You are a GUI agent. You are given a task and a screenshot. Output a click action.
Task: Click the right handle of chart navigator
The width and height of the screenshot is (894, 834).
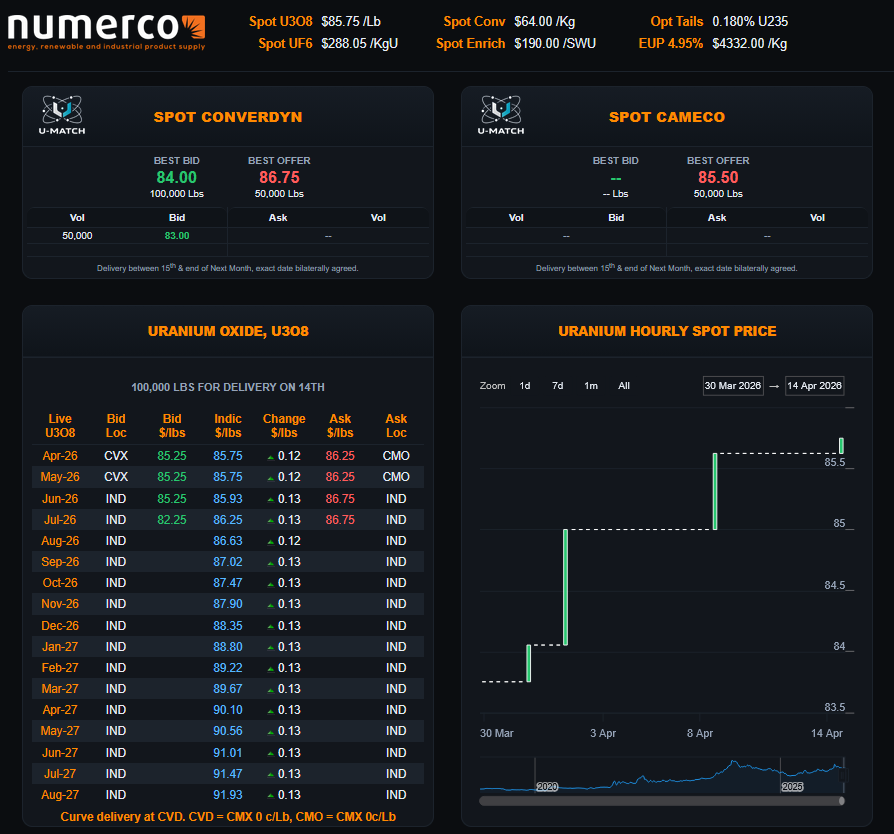point(843,775)
